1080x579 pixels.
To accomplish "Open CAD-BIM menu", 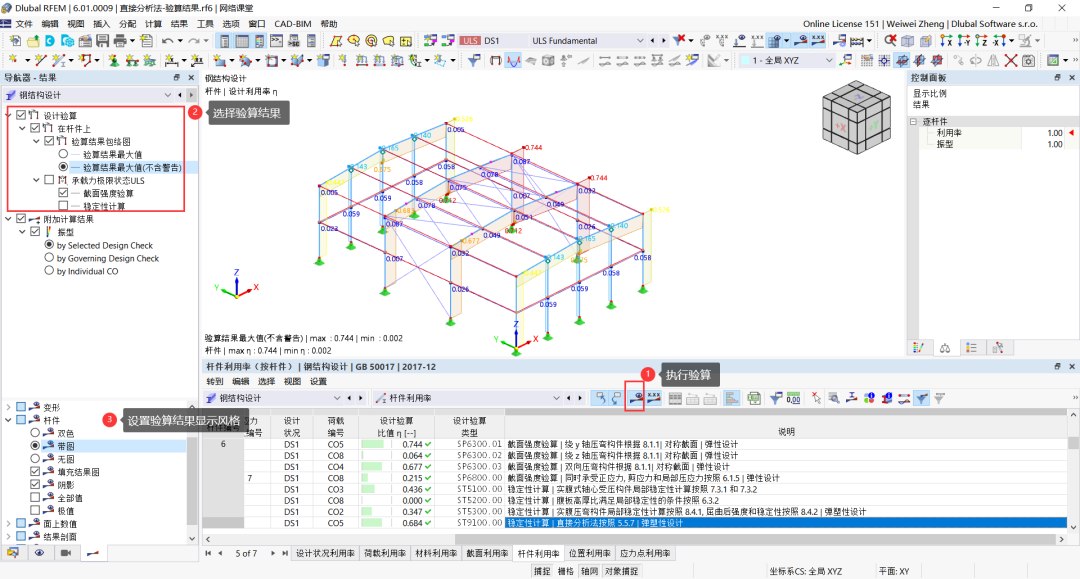I will click(293, 23).
